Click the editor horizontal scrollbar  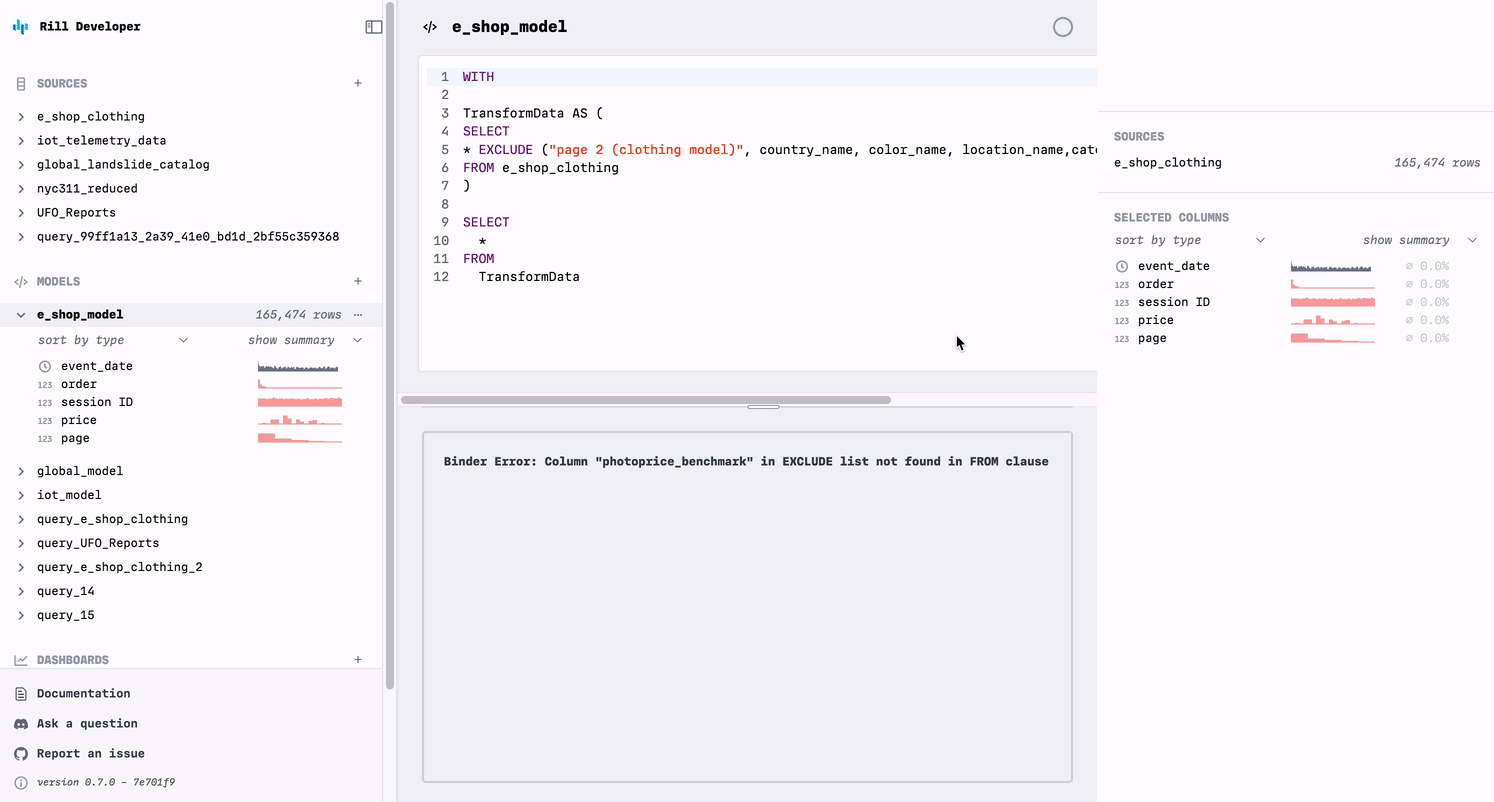coord(646,400)
